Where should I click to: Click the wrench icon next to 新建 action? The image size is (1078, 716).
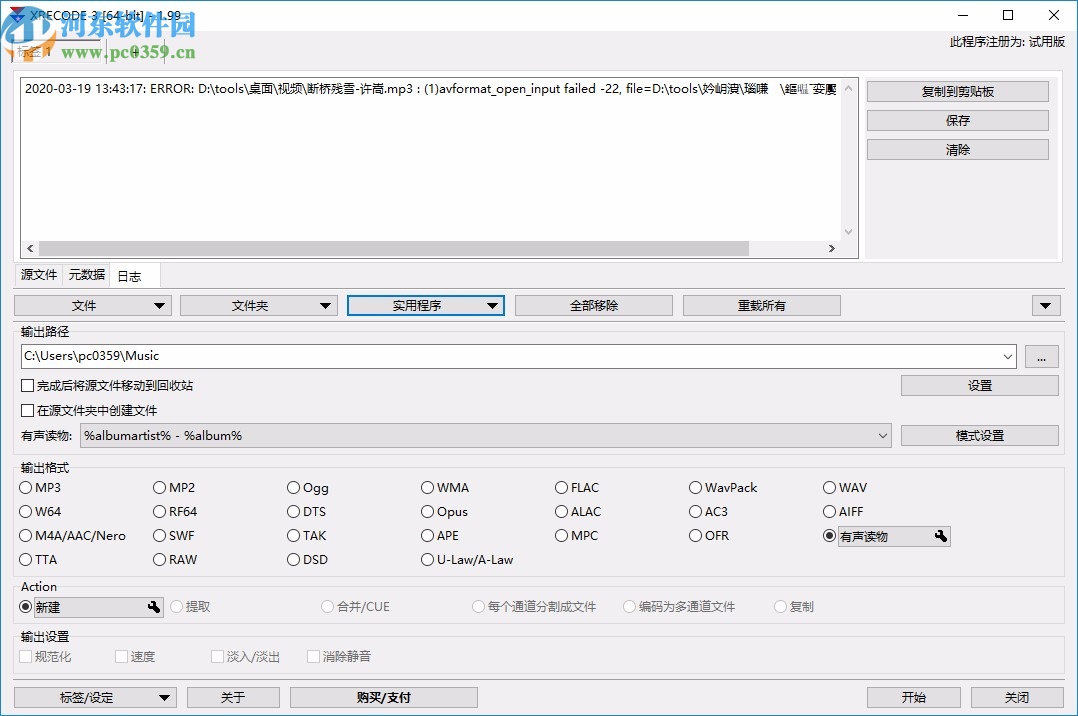click(155, 607)
